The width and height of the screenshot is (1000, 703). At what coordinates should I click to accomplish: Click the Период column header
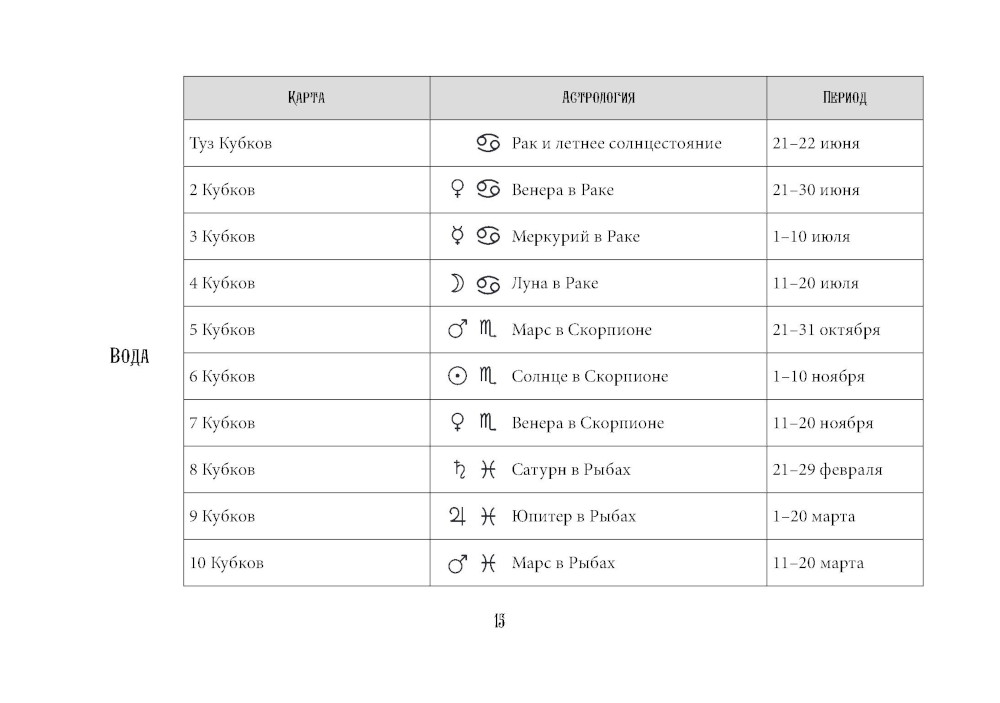click(x=844, y=98)
